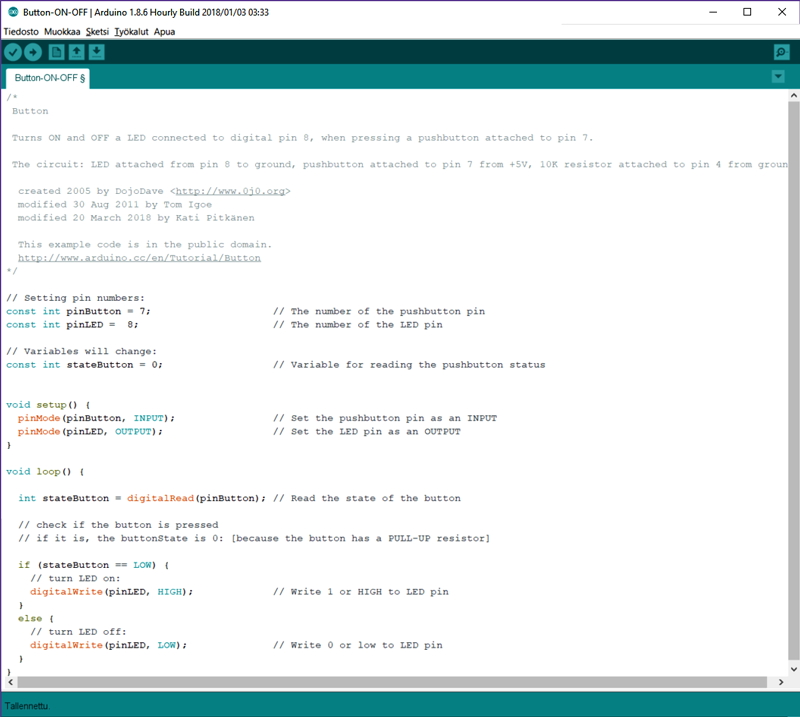Viewport: 800px width, 717px height.
Task: Click the 'modified 20 March 2018 by Kati Pitkänen' line
Action: pos(136,217)
